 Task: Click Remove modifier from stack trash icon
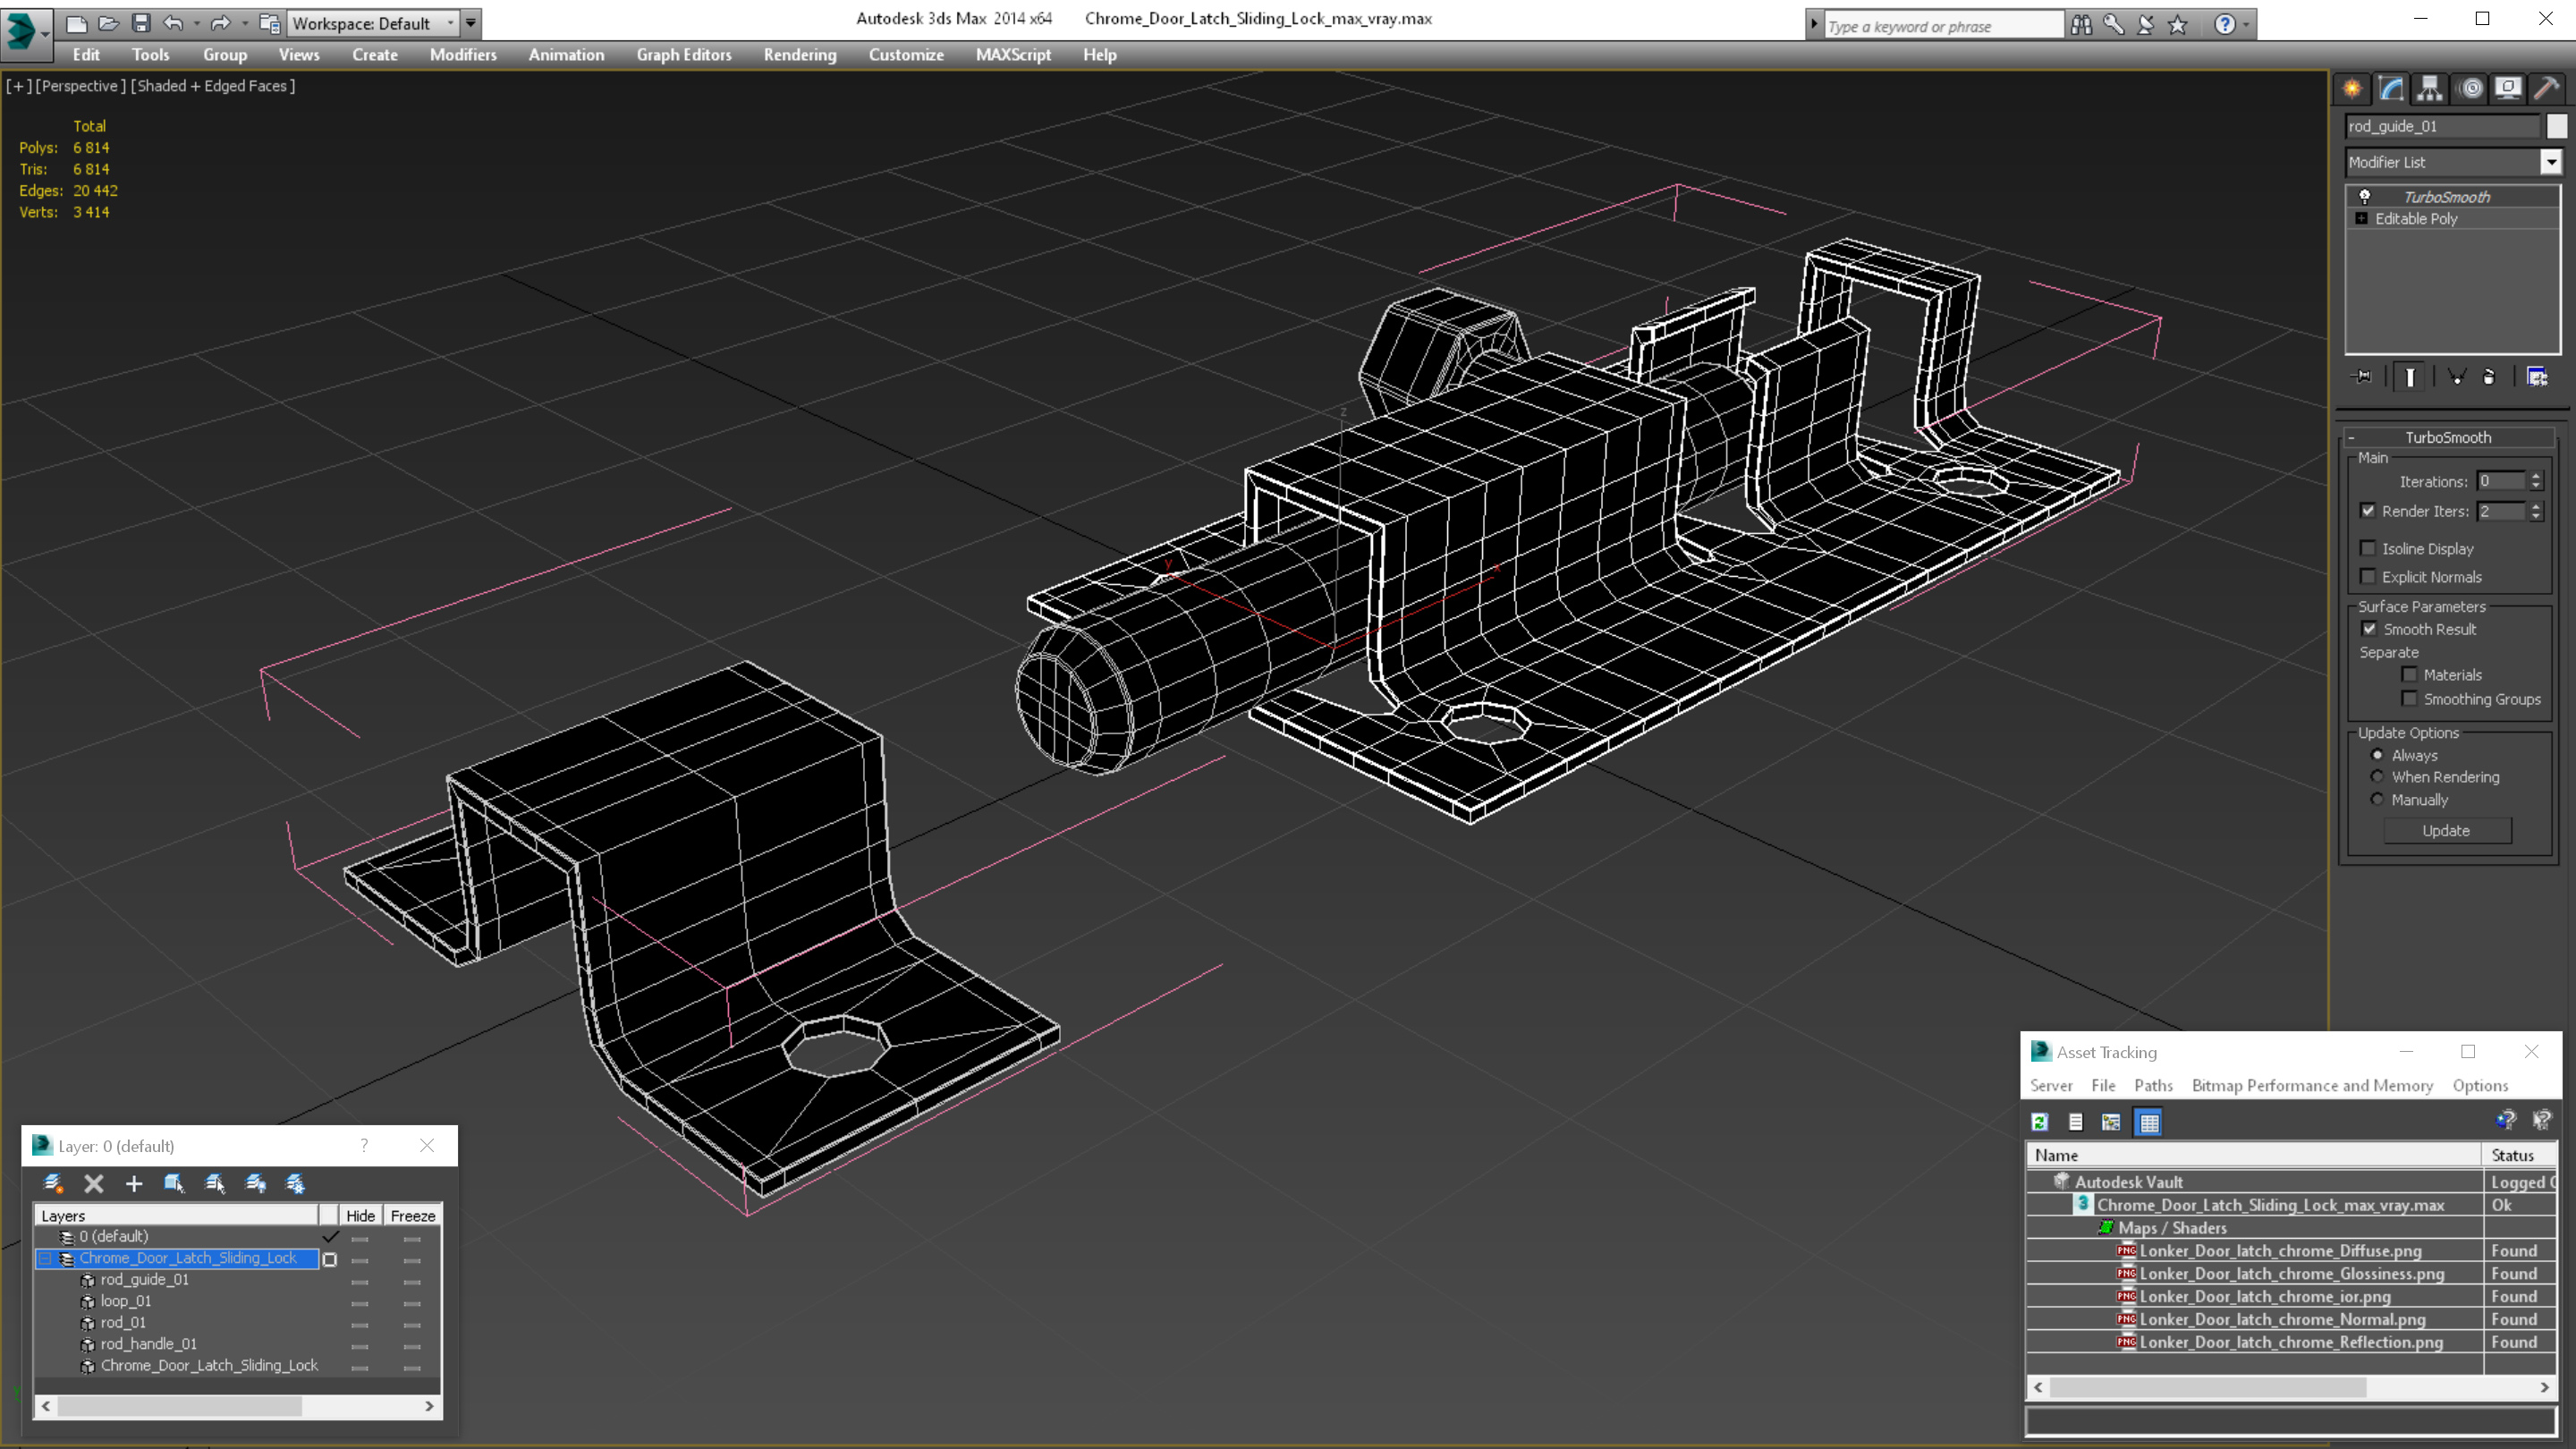(x=2489, y=377)
